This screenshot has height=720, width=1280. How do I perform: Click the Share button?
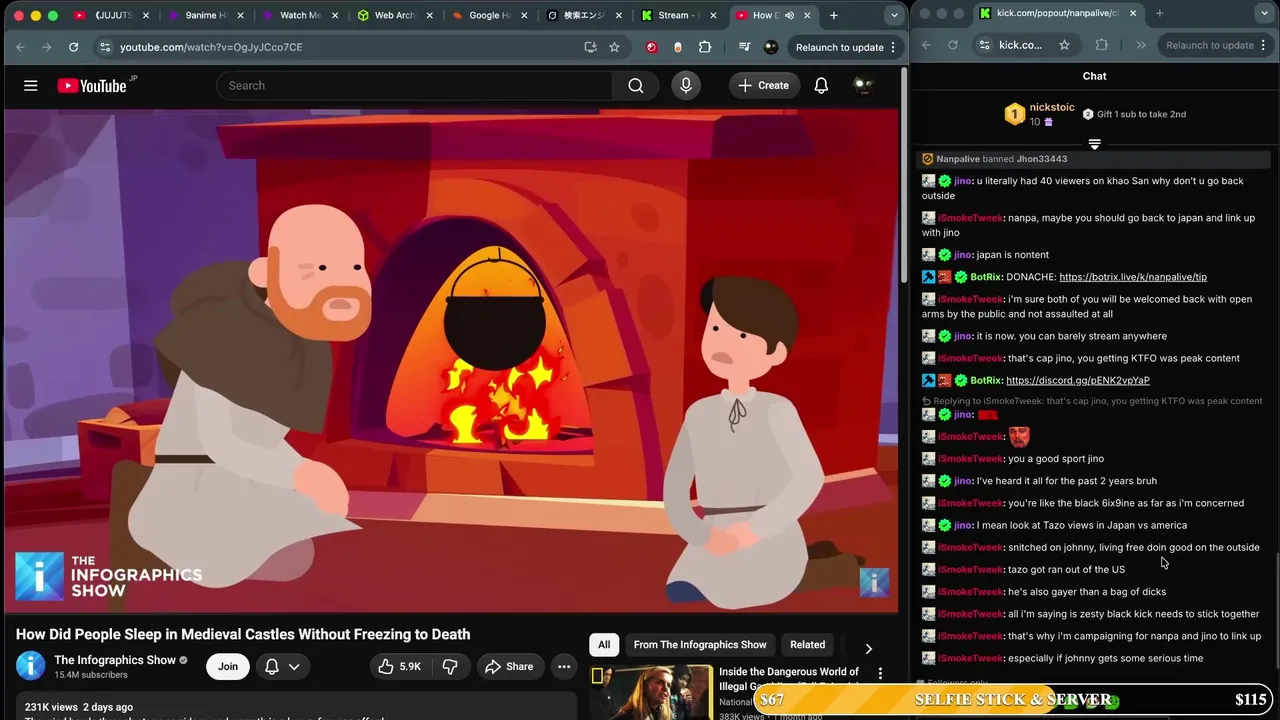pos(509,667)
